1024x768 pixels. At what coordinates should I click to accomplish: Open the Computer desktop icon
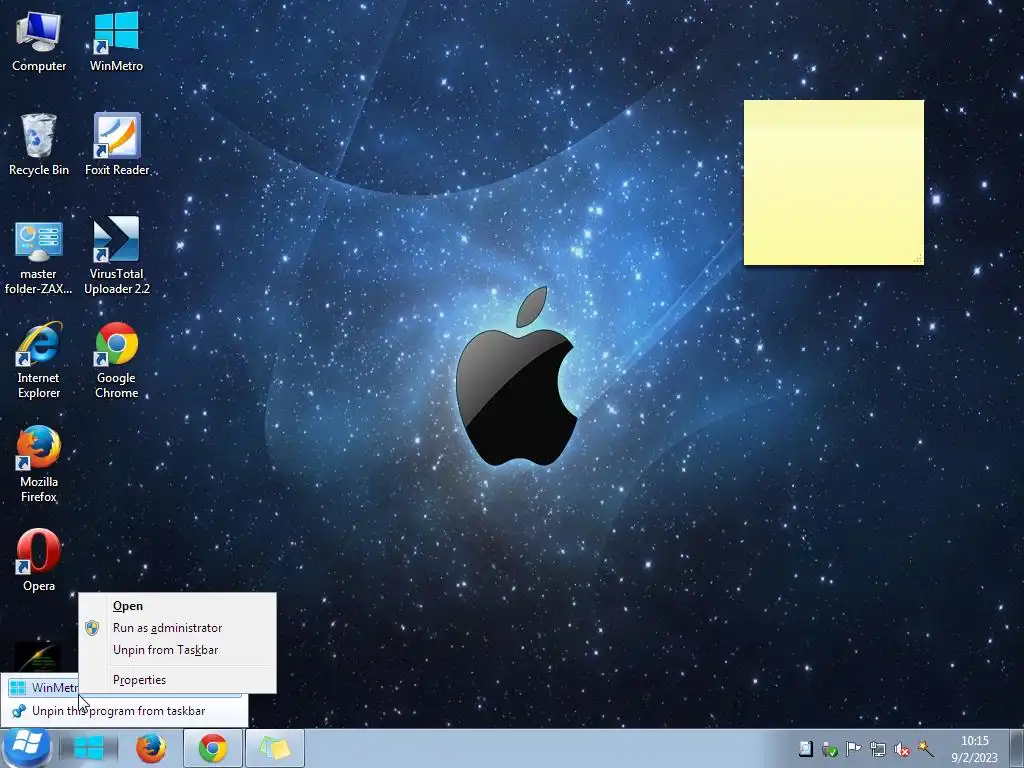click(39, 42)
